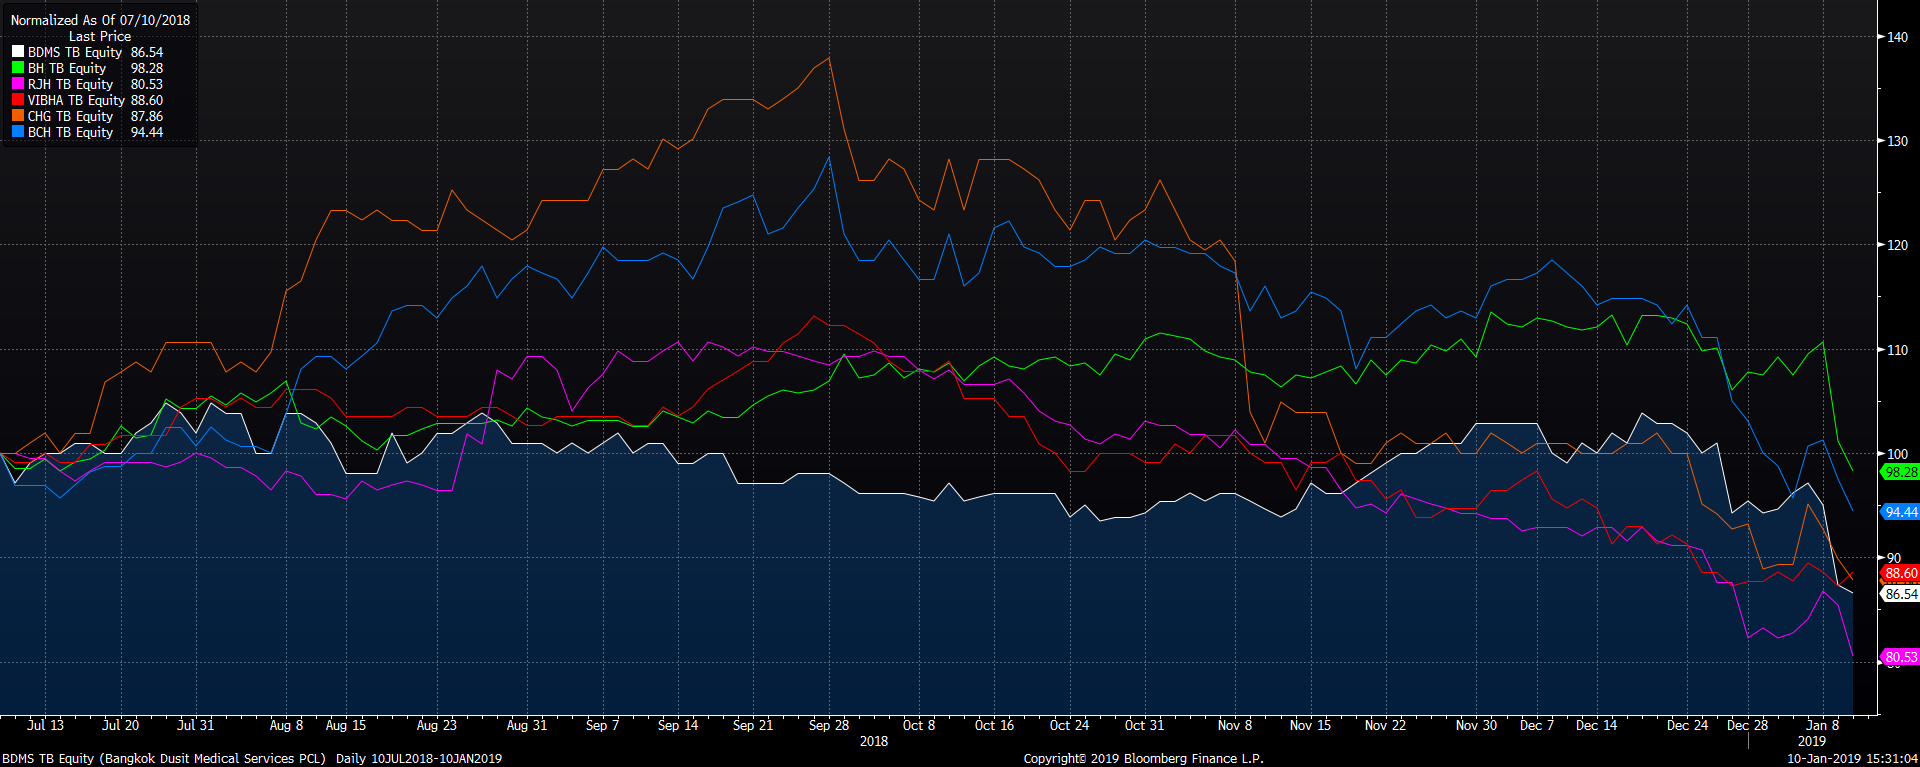Viewport: 1920px width, 767px height.
Task: Click the Dec 7 date label
Action: [1537, 725]
